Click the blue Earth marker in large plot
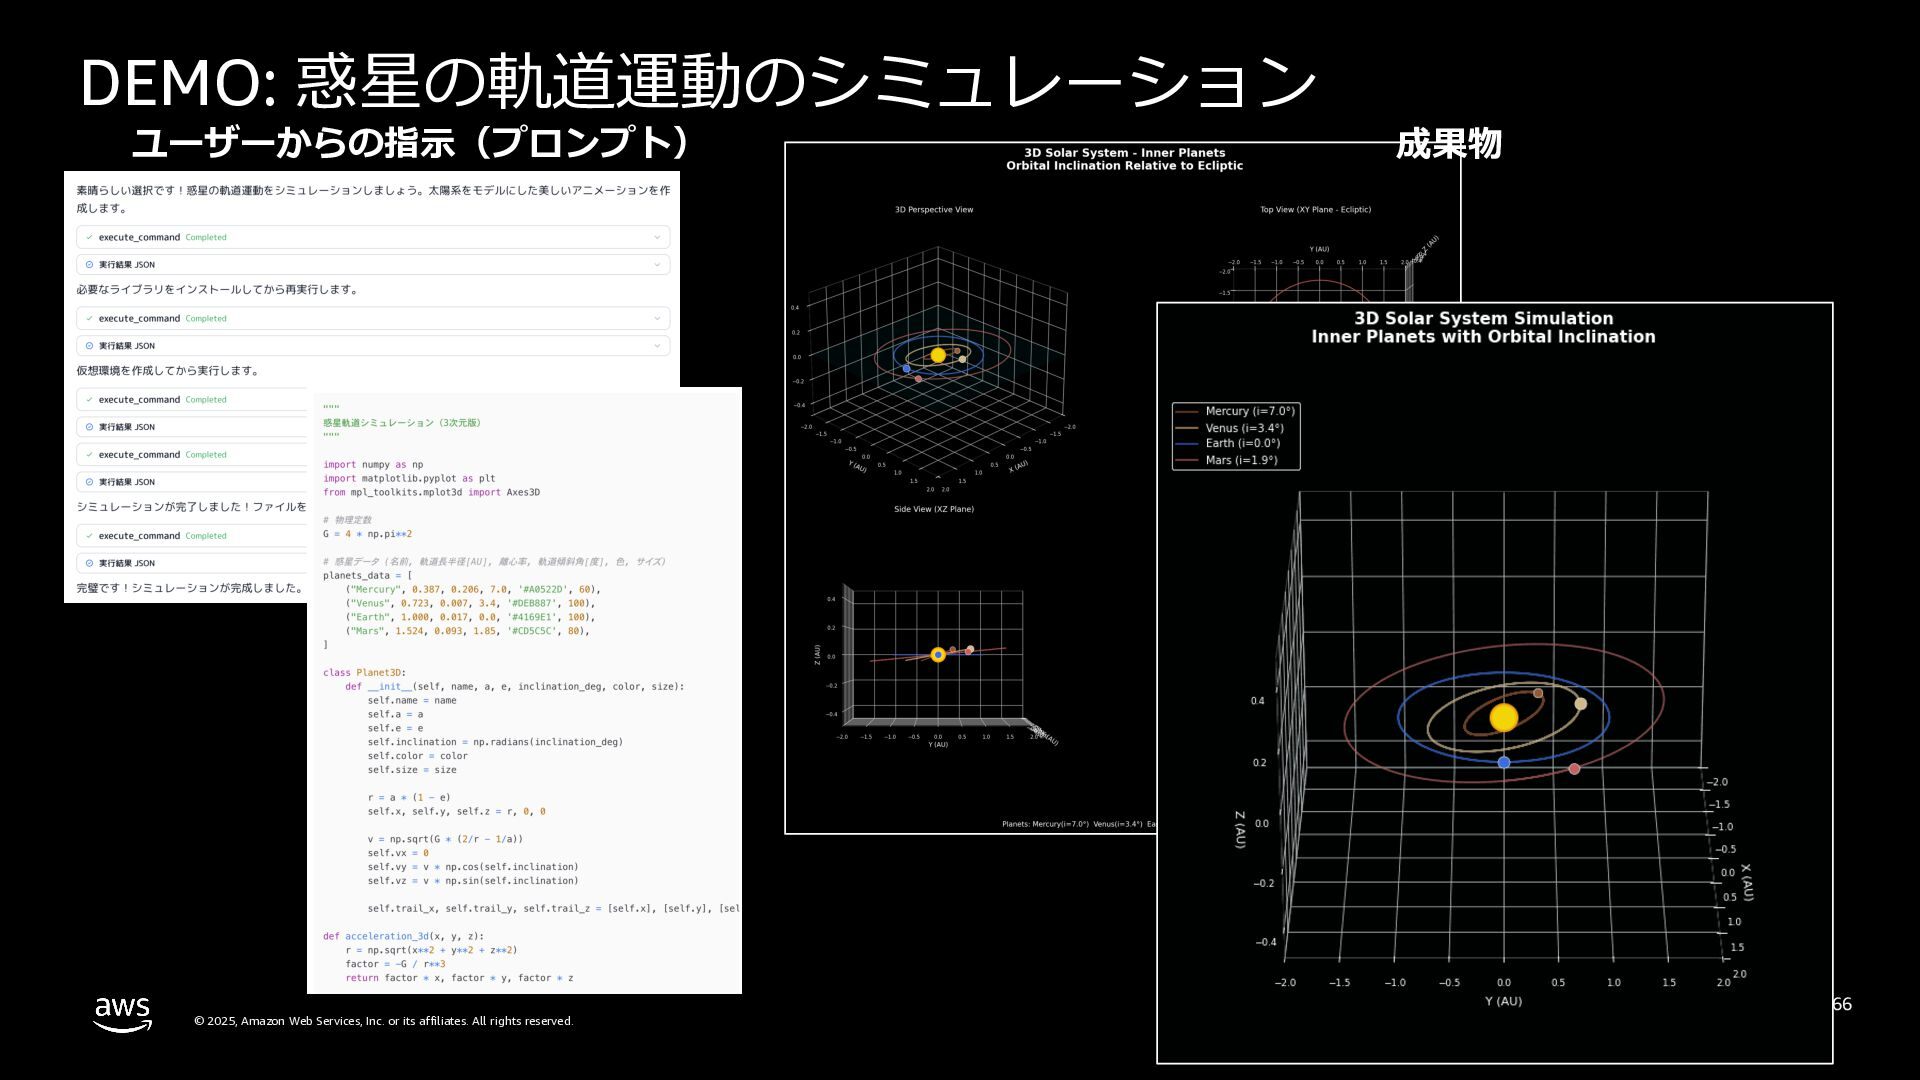This screenshot has height=1080, width=1920. 1503,762
